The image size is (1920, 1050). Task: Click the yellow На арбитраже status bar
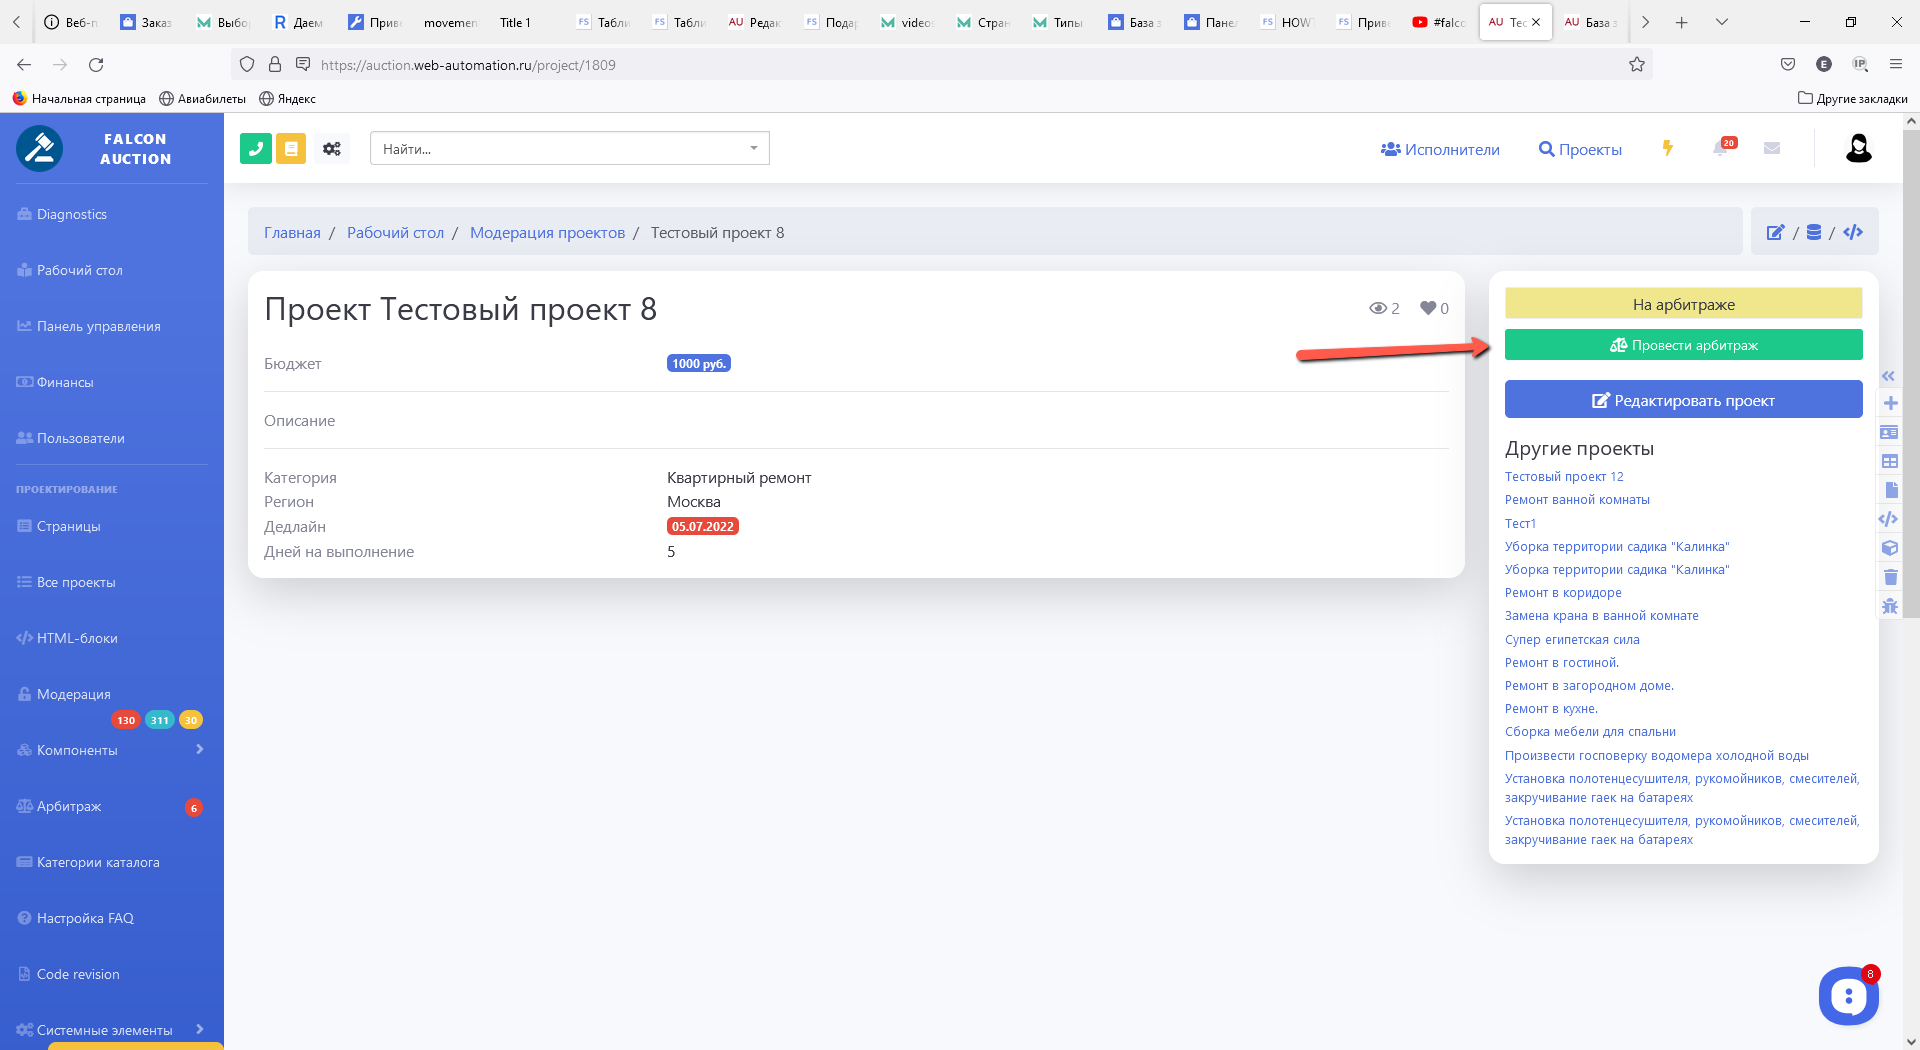(x=1683, y=304)
